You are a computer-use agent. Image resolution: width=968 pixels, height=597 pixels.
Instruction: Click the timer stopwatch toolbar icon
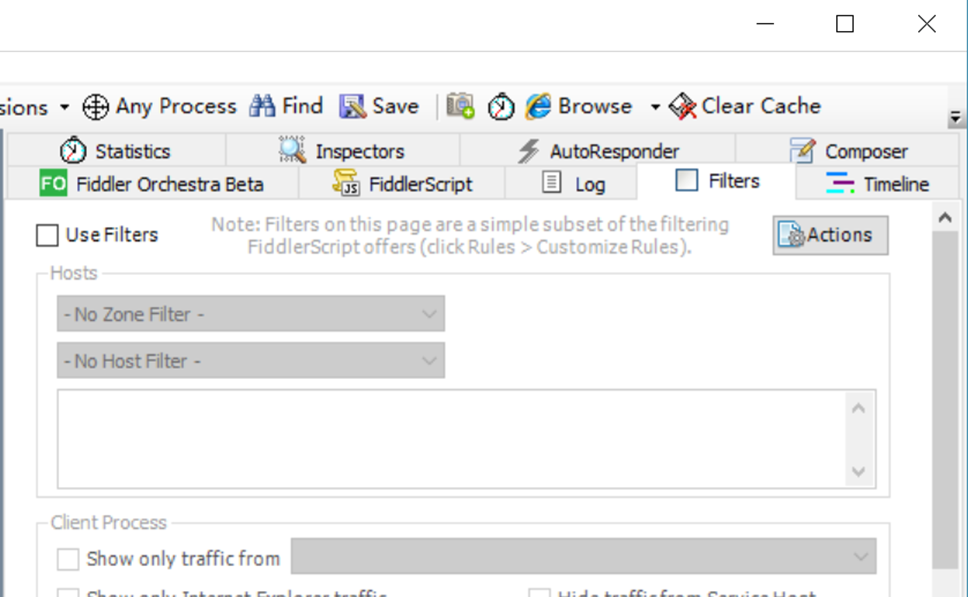coord(501,106)
